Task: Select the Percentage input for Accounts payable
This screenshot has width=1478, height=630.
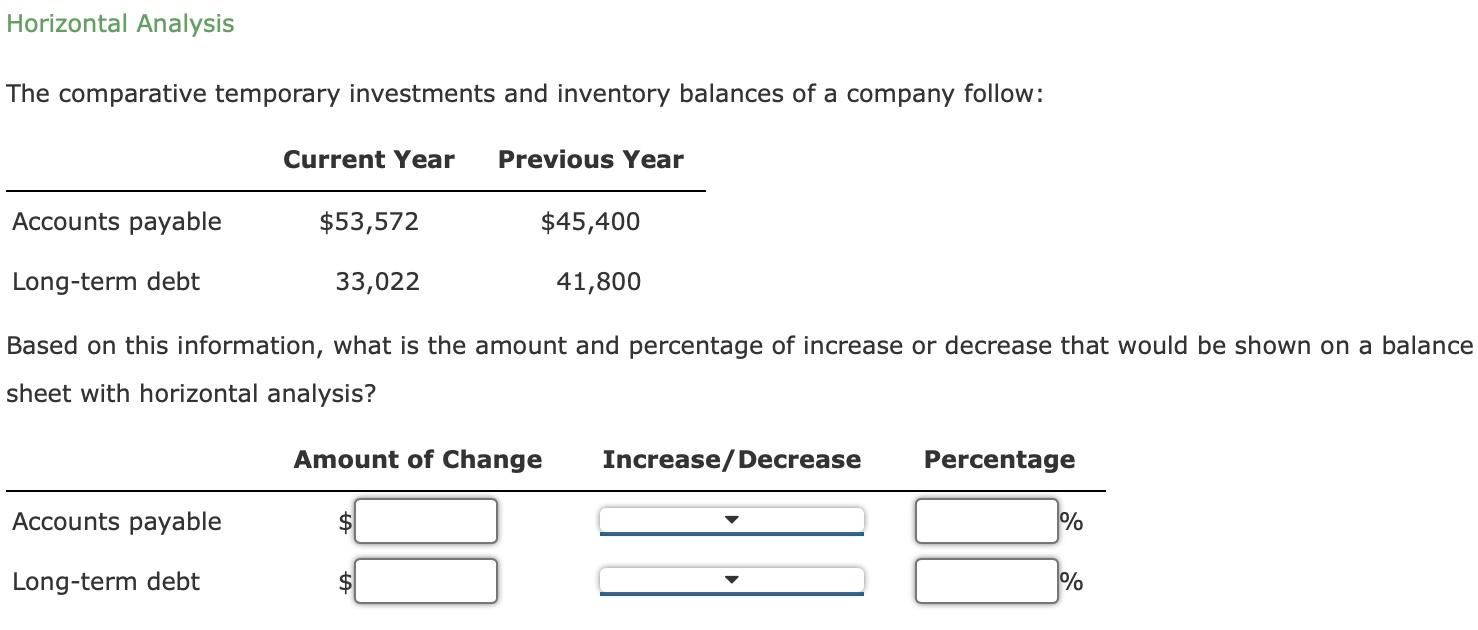Action: (x=986, y=521)
